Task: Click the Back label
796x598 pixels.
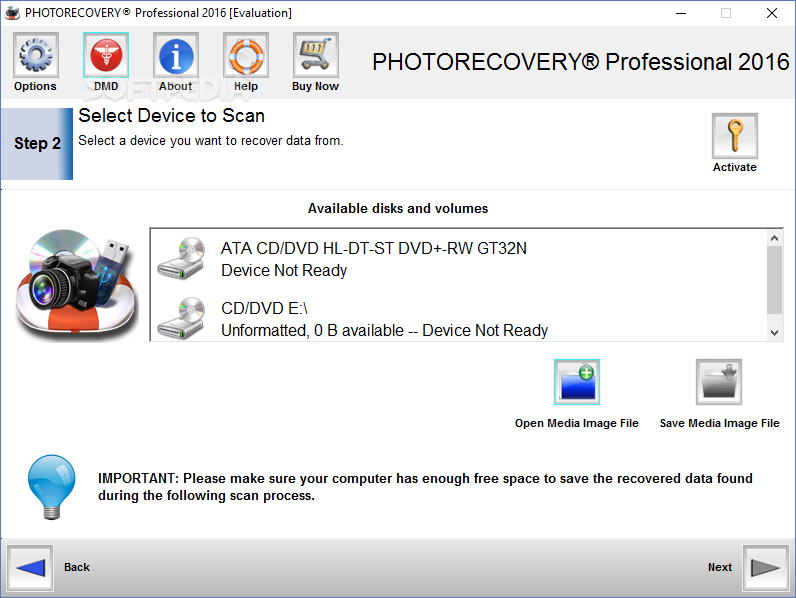Action: pos(77,567)
